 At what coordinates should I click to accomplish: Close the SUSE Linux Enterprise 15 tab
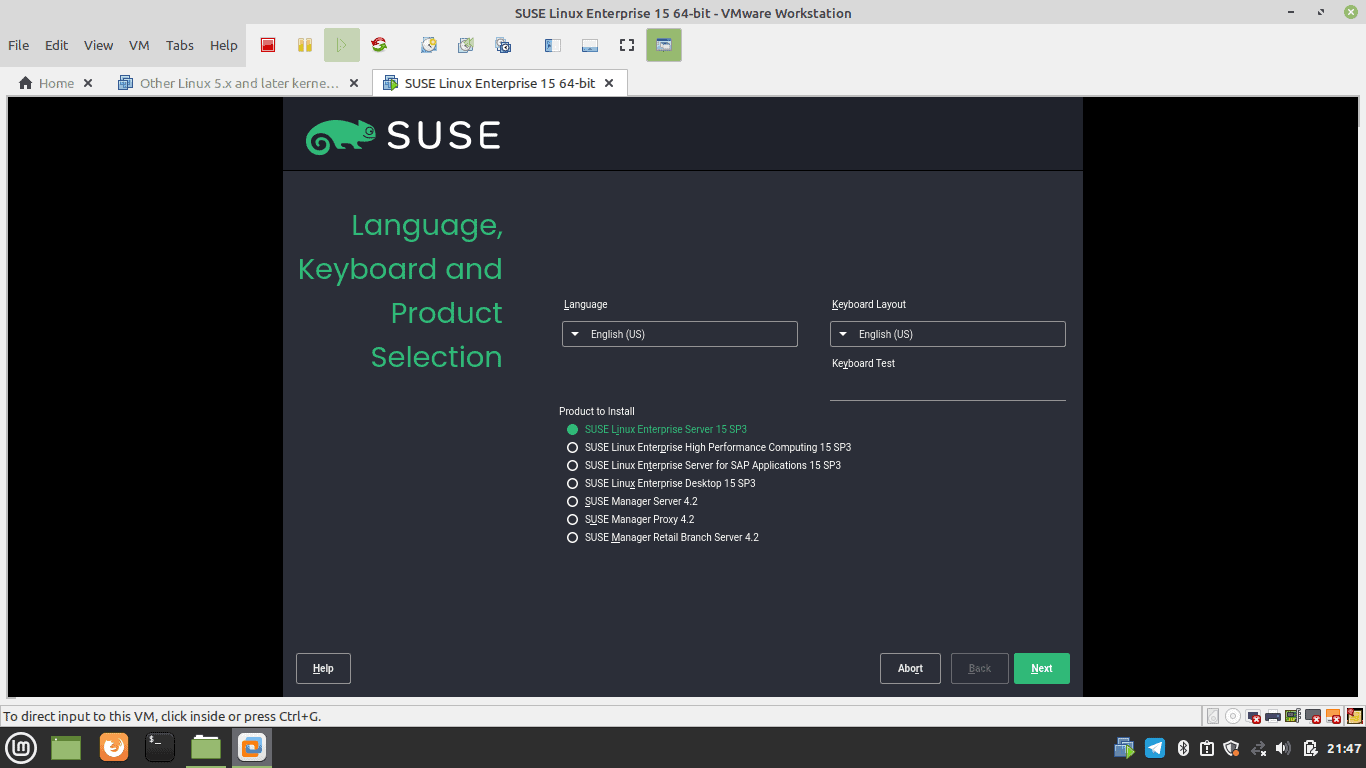point(609,83)
